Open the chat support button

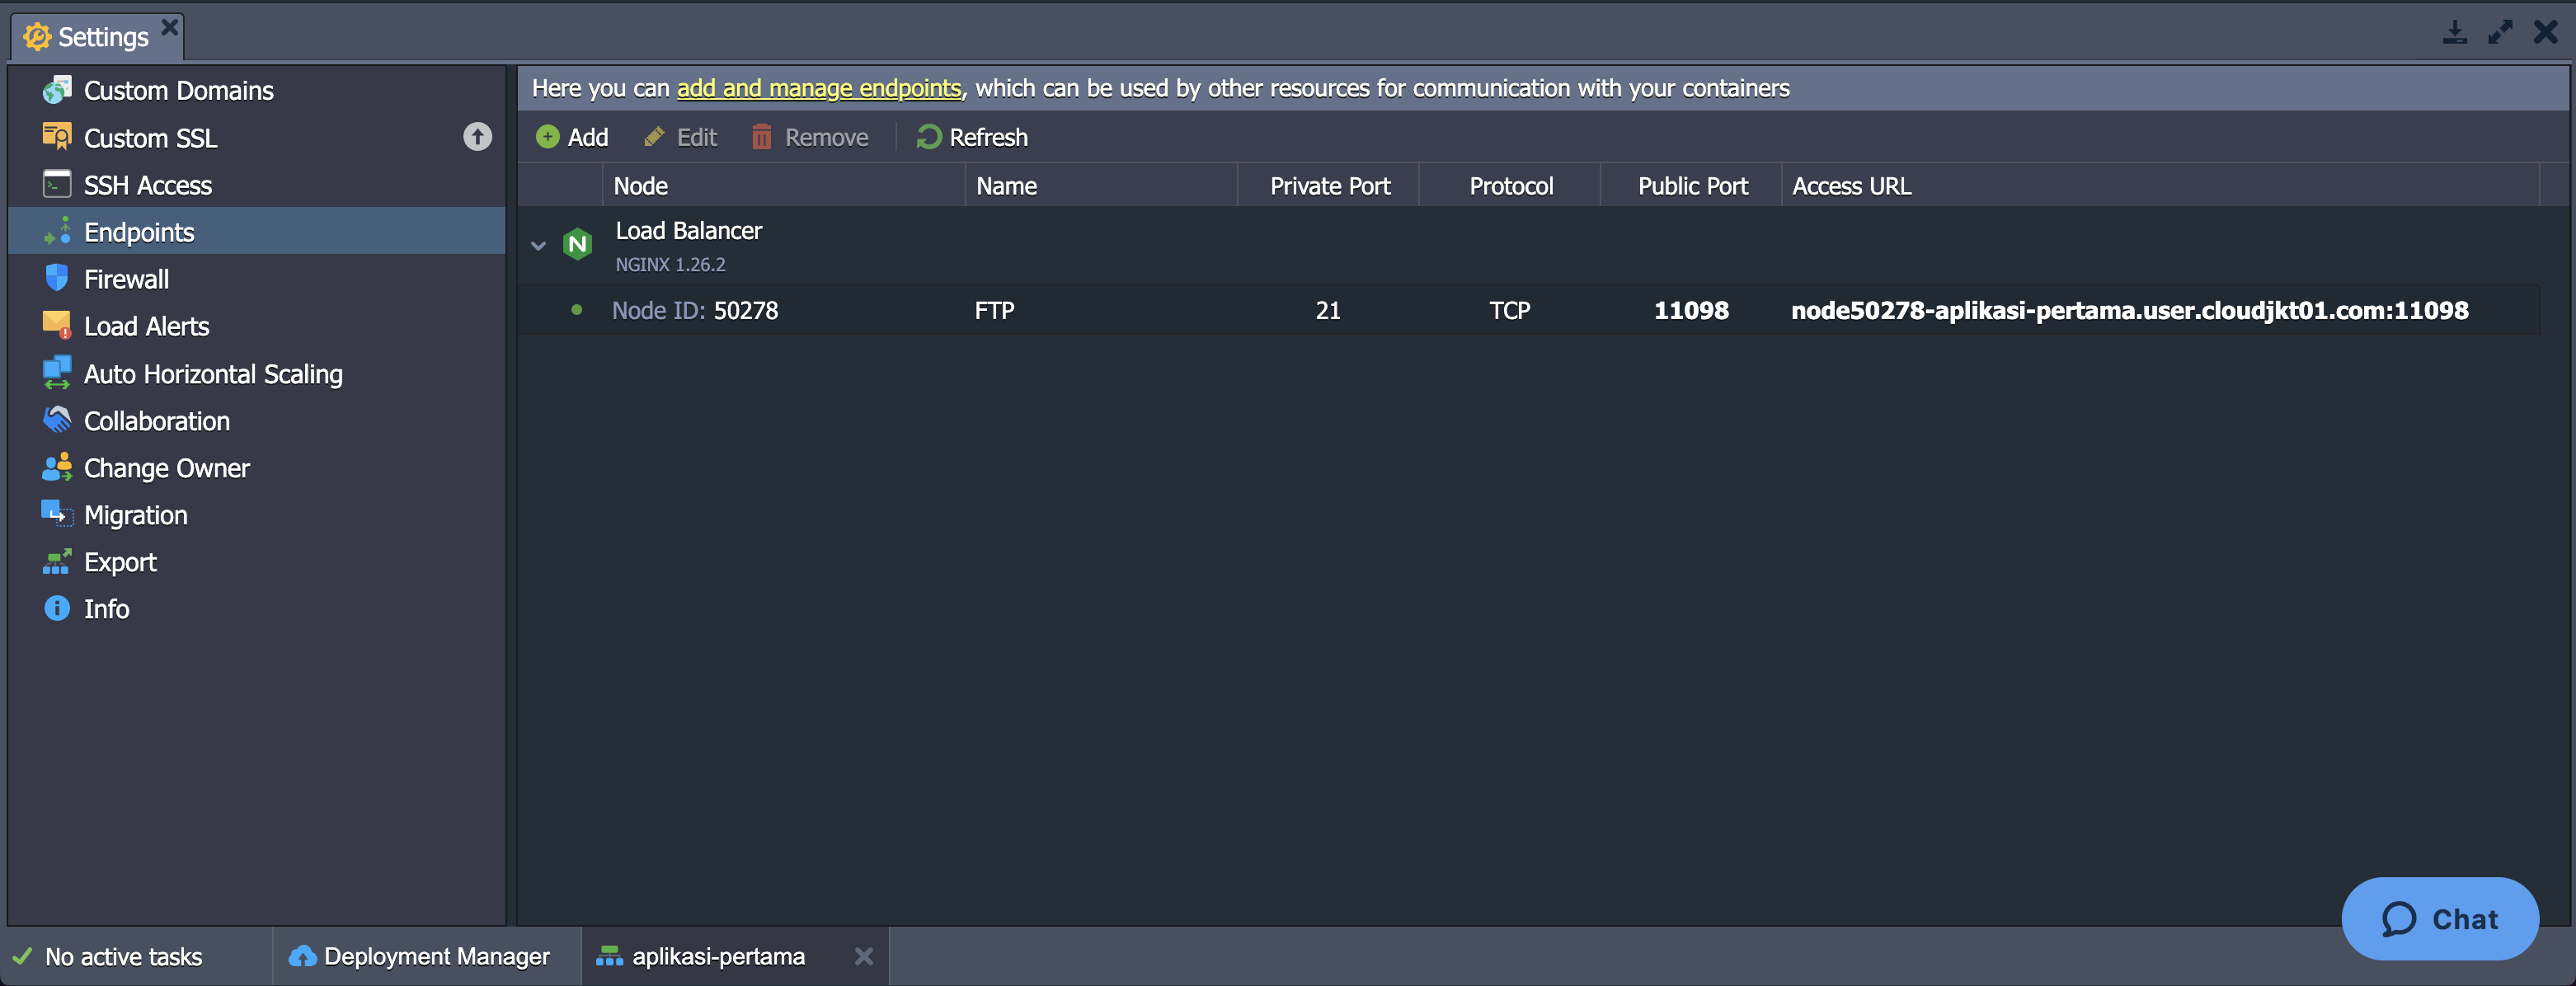tap(2439, 918)
